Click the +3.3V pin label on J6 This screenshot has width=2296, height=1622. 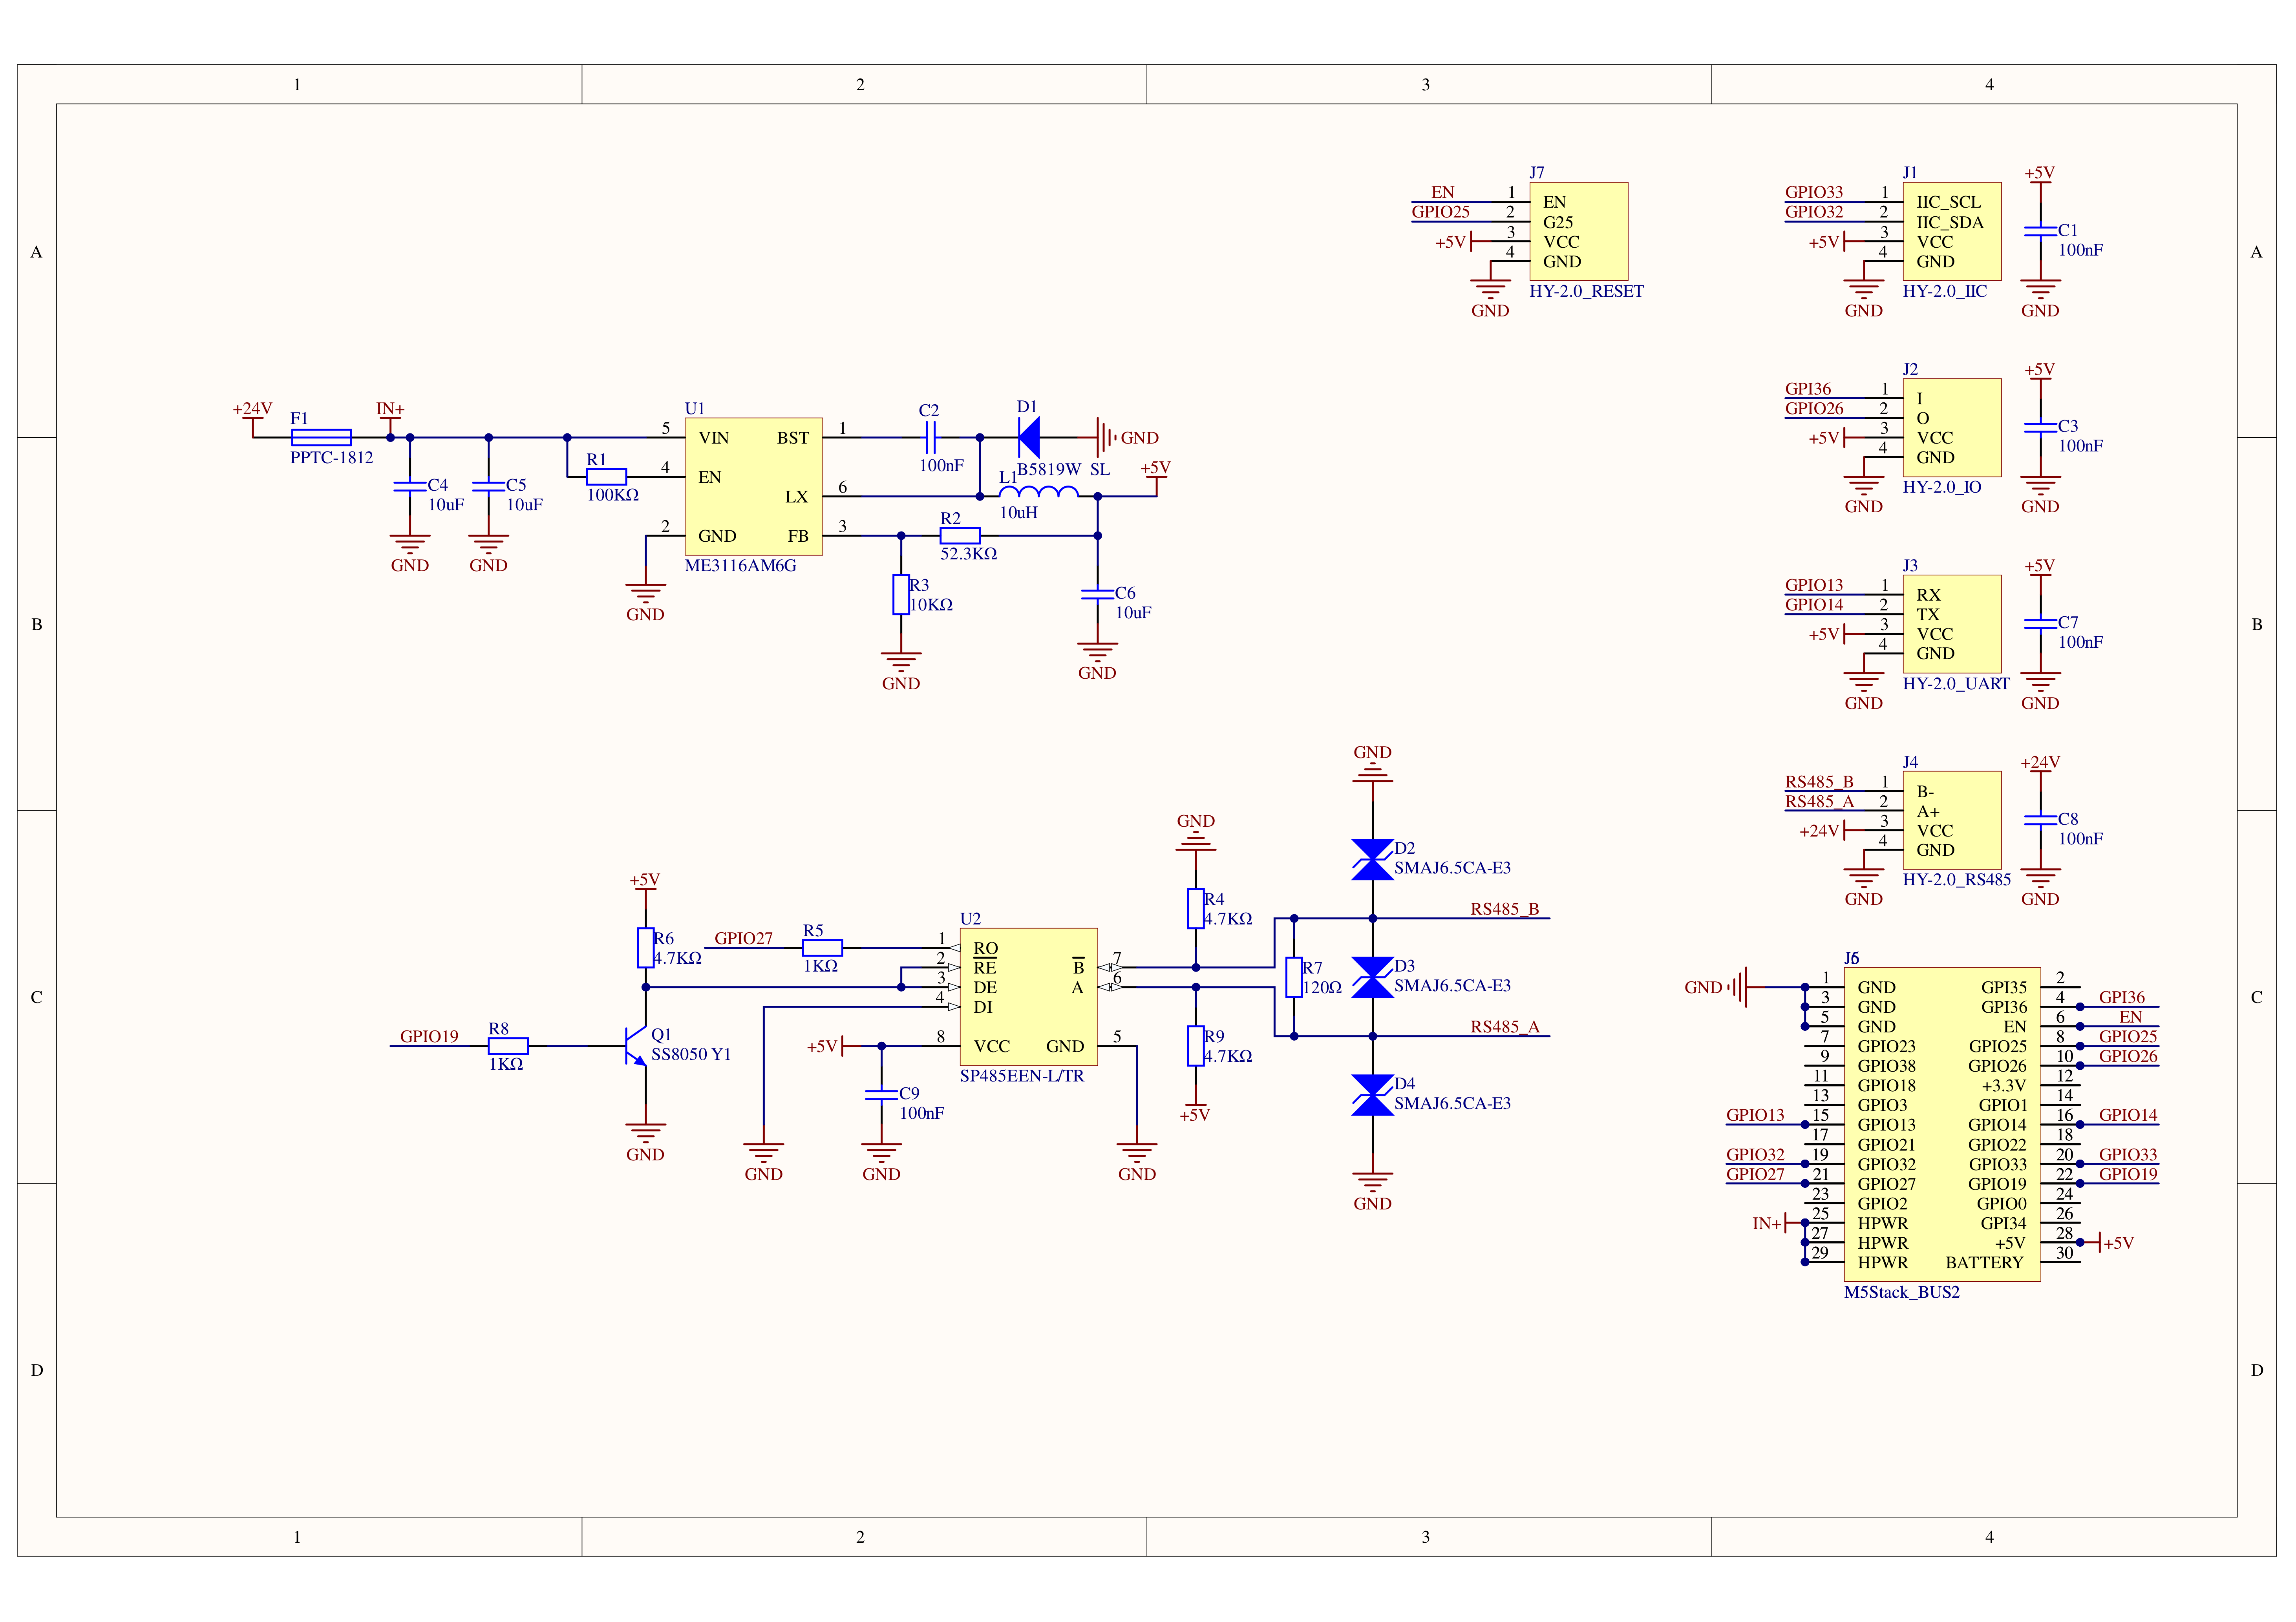click(x=2003, y=1086)
